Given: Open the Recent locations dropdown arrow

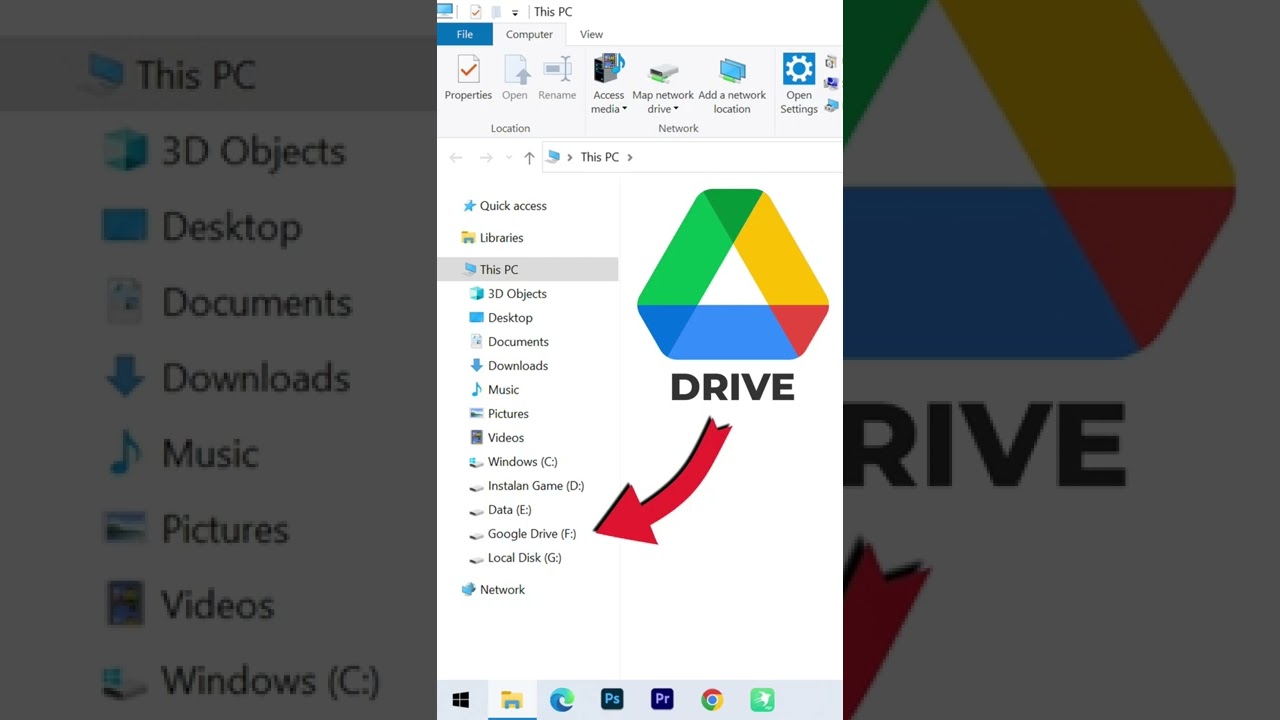Looking at the screenshot, I should (508, 158).
